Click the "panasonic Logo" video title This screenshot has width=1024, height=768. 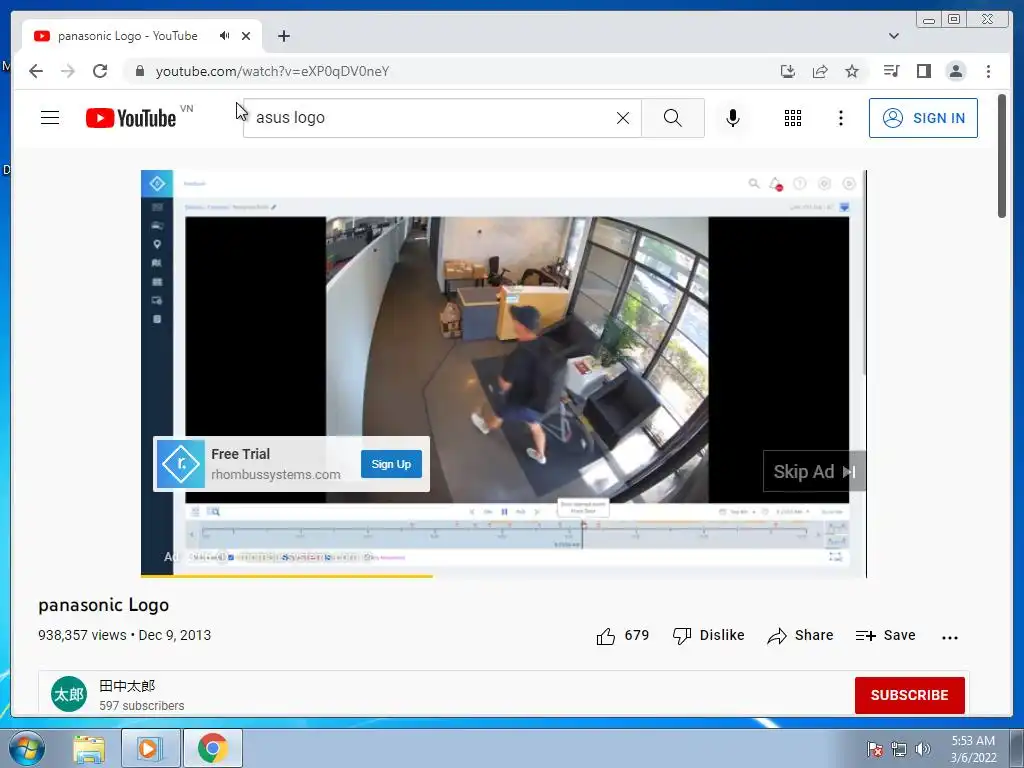tap(103, 605)
